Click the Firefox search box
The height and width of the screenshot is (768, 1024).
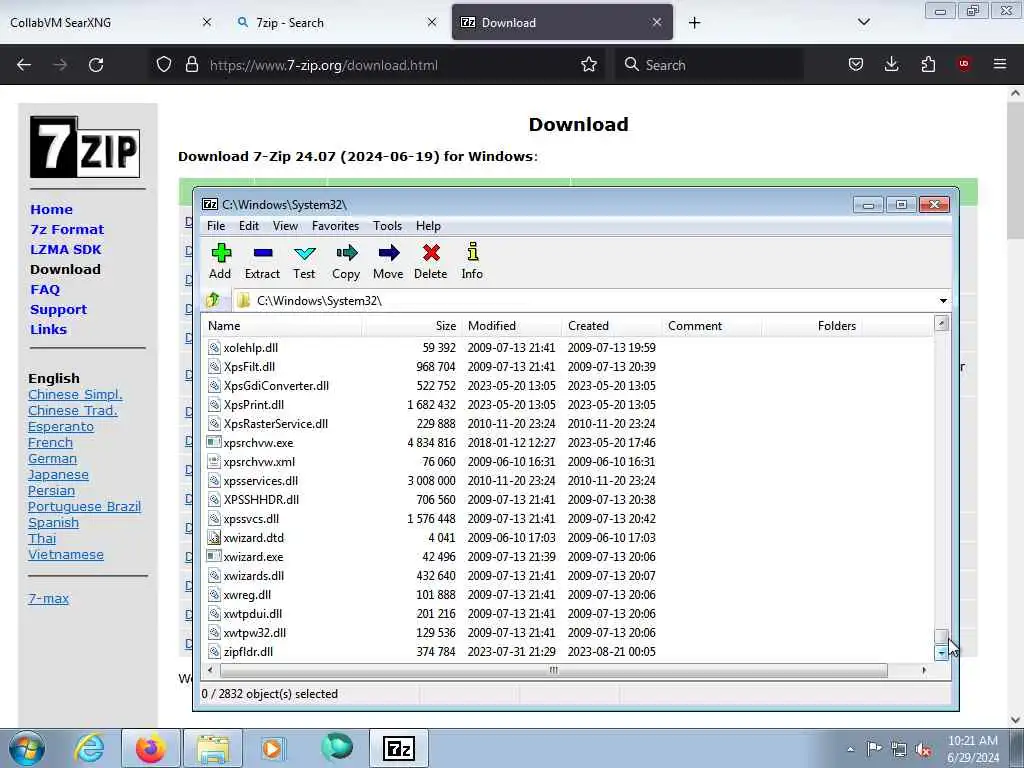click(x=709, y=65)
